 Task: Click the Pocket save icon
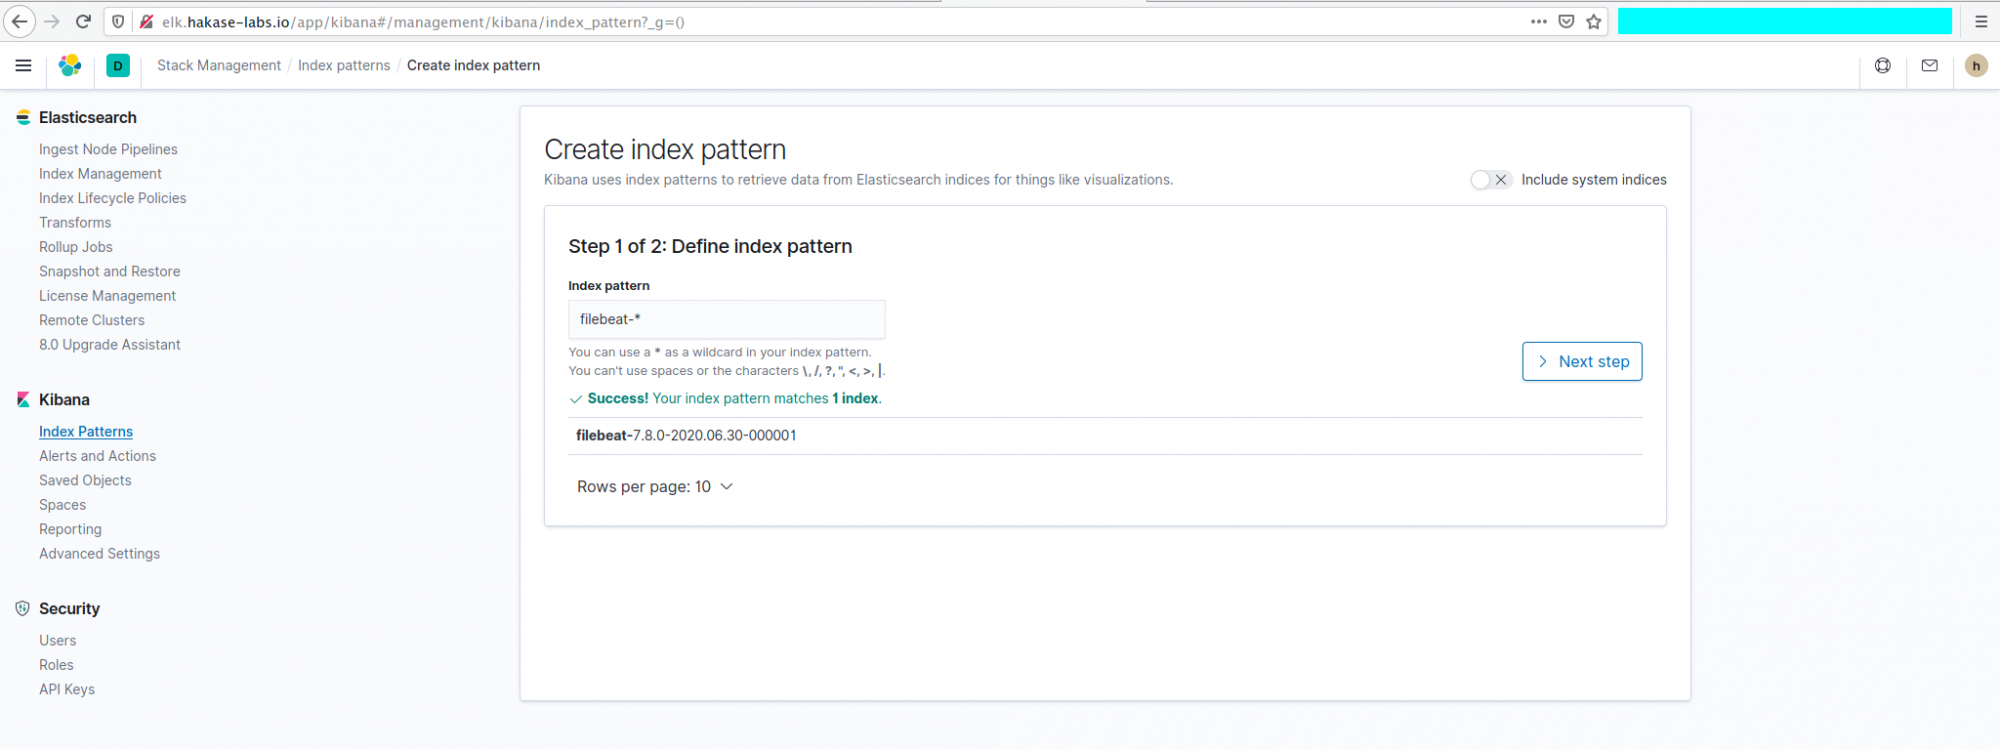coord(1566,22)
